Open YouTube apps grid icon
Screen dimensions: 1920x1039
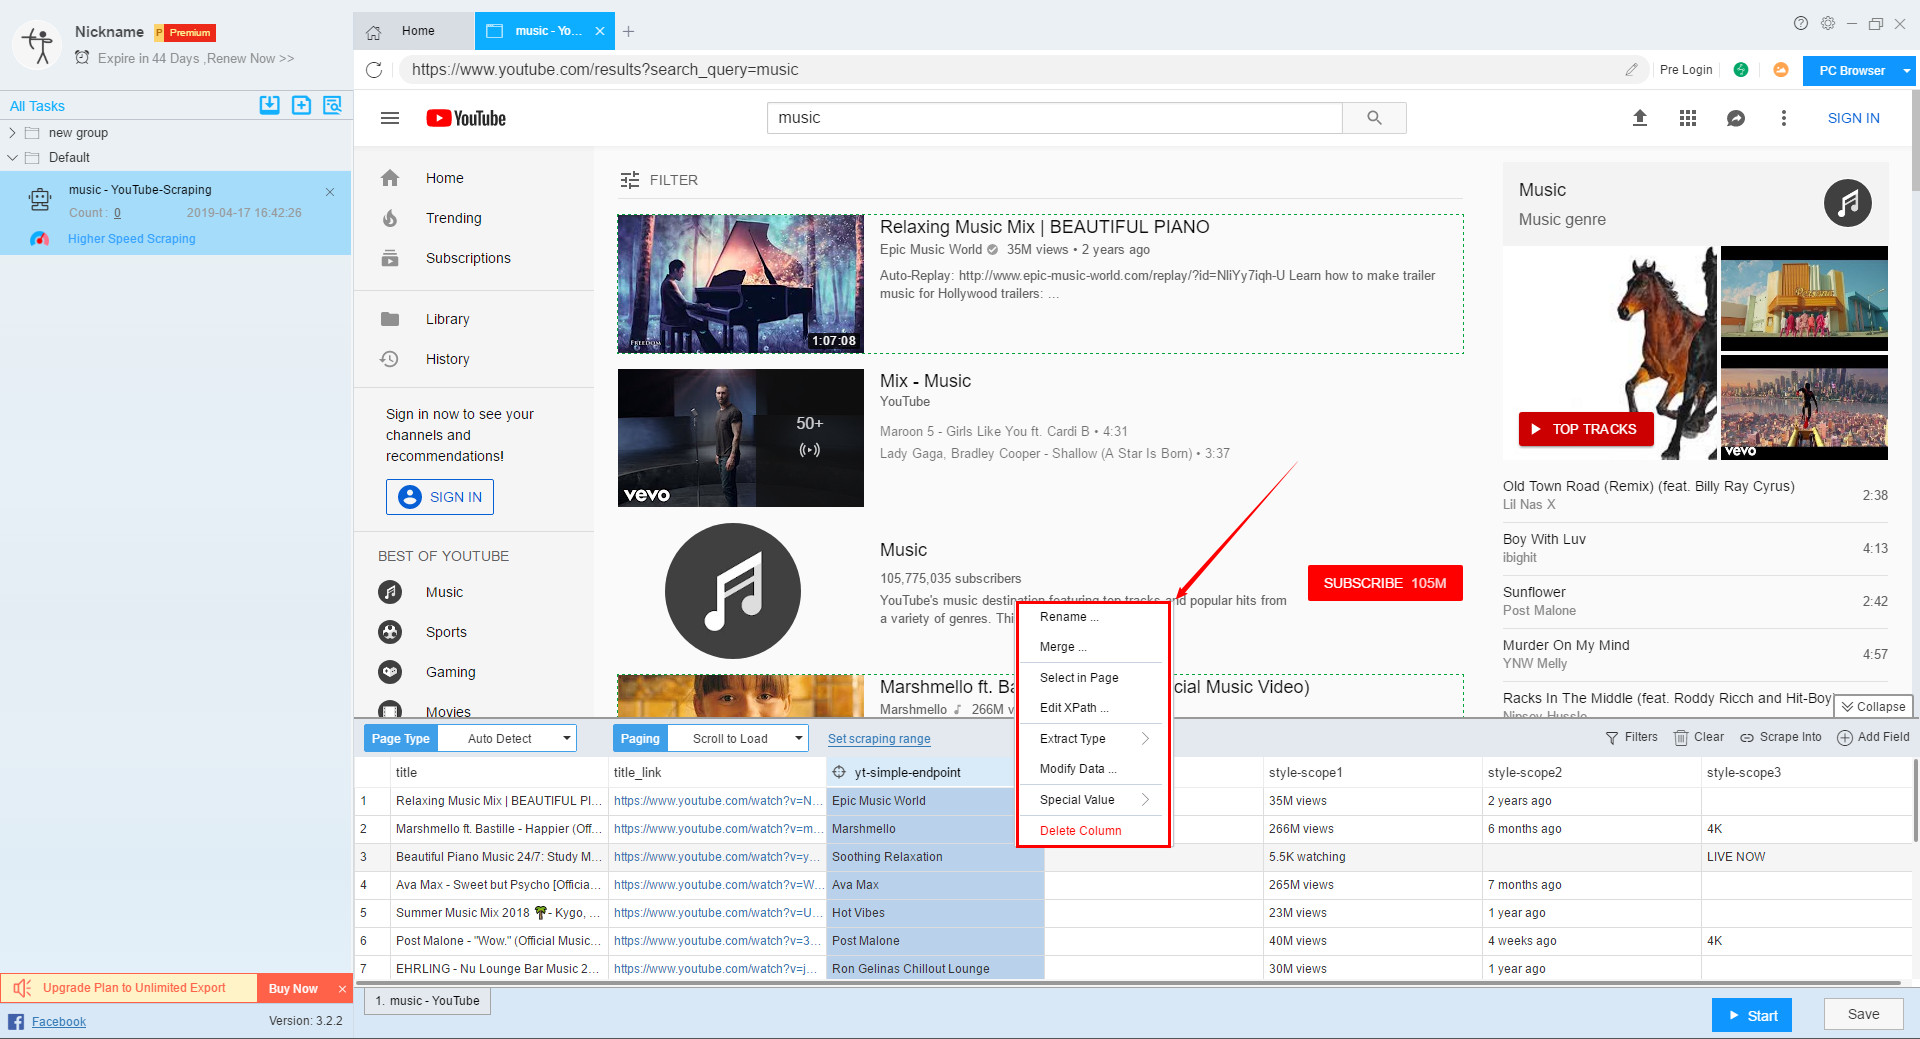click(x=1688, y=118)
